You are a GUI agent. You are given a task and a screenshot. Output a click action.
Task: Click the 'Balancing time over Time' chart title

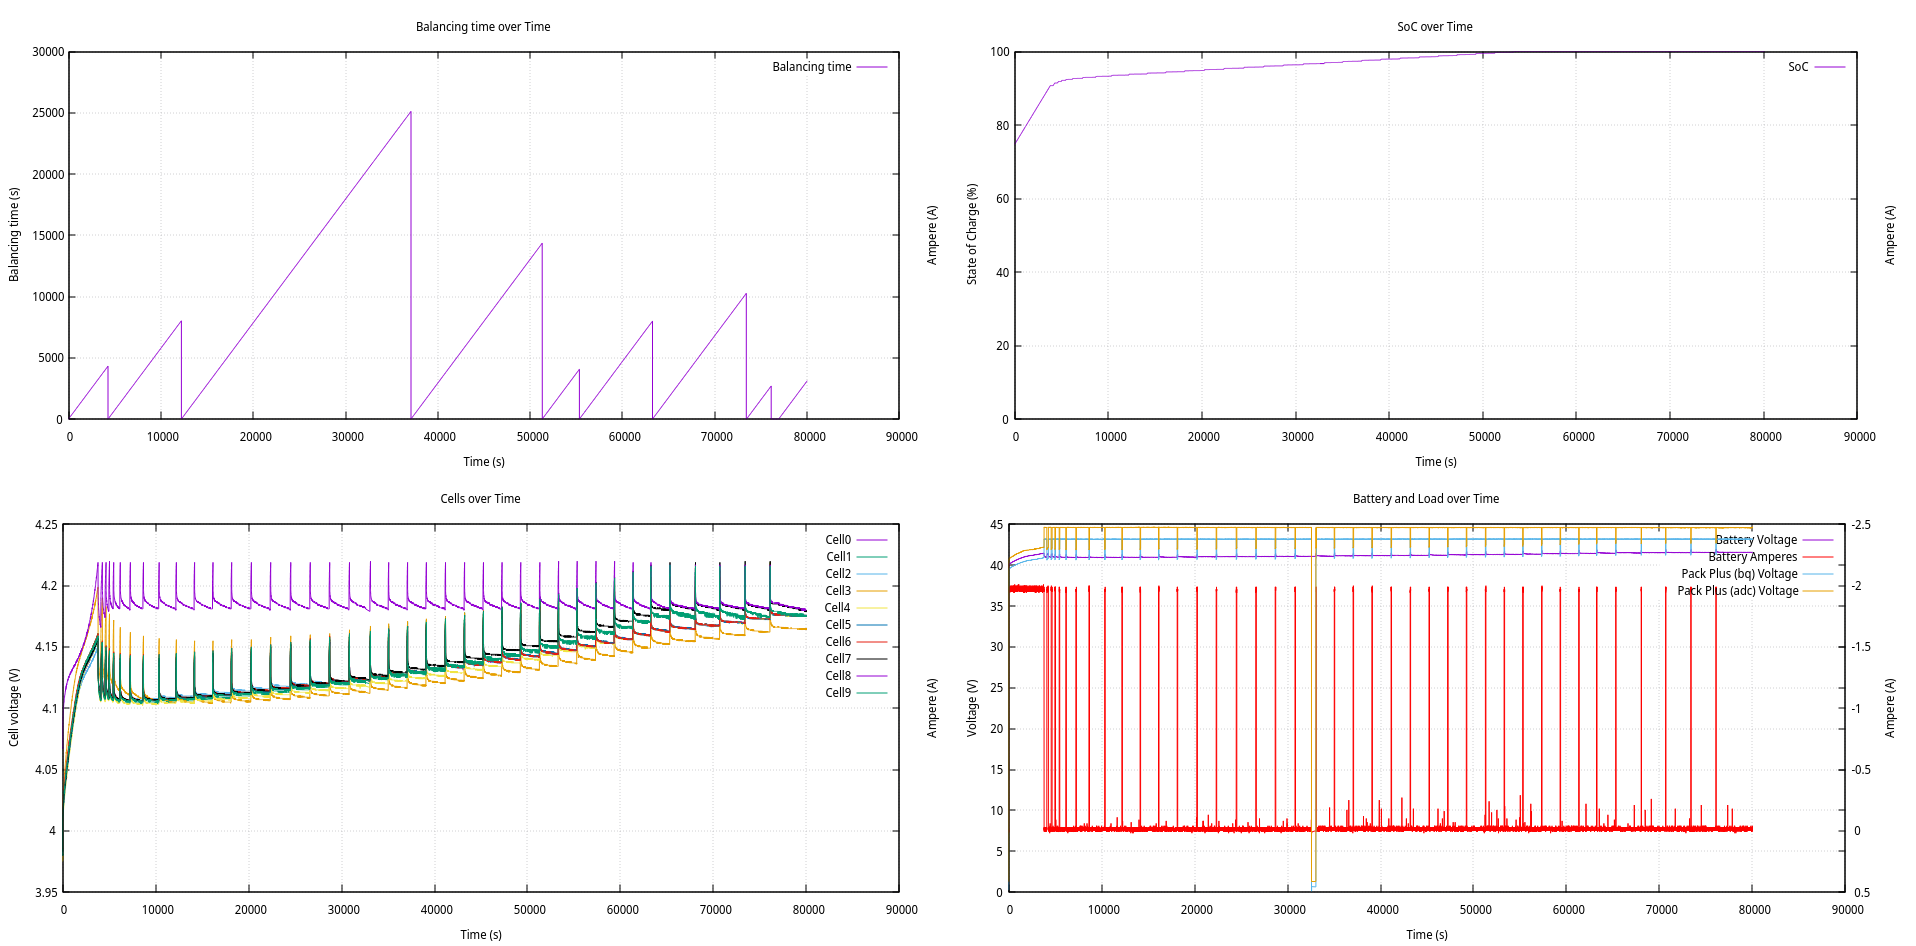483,27
